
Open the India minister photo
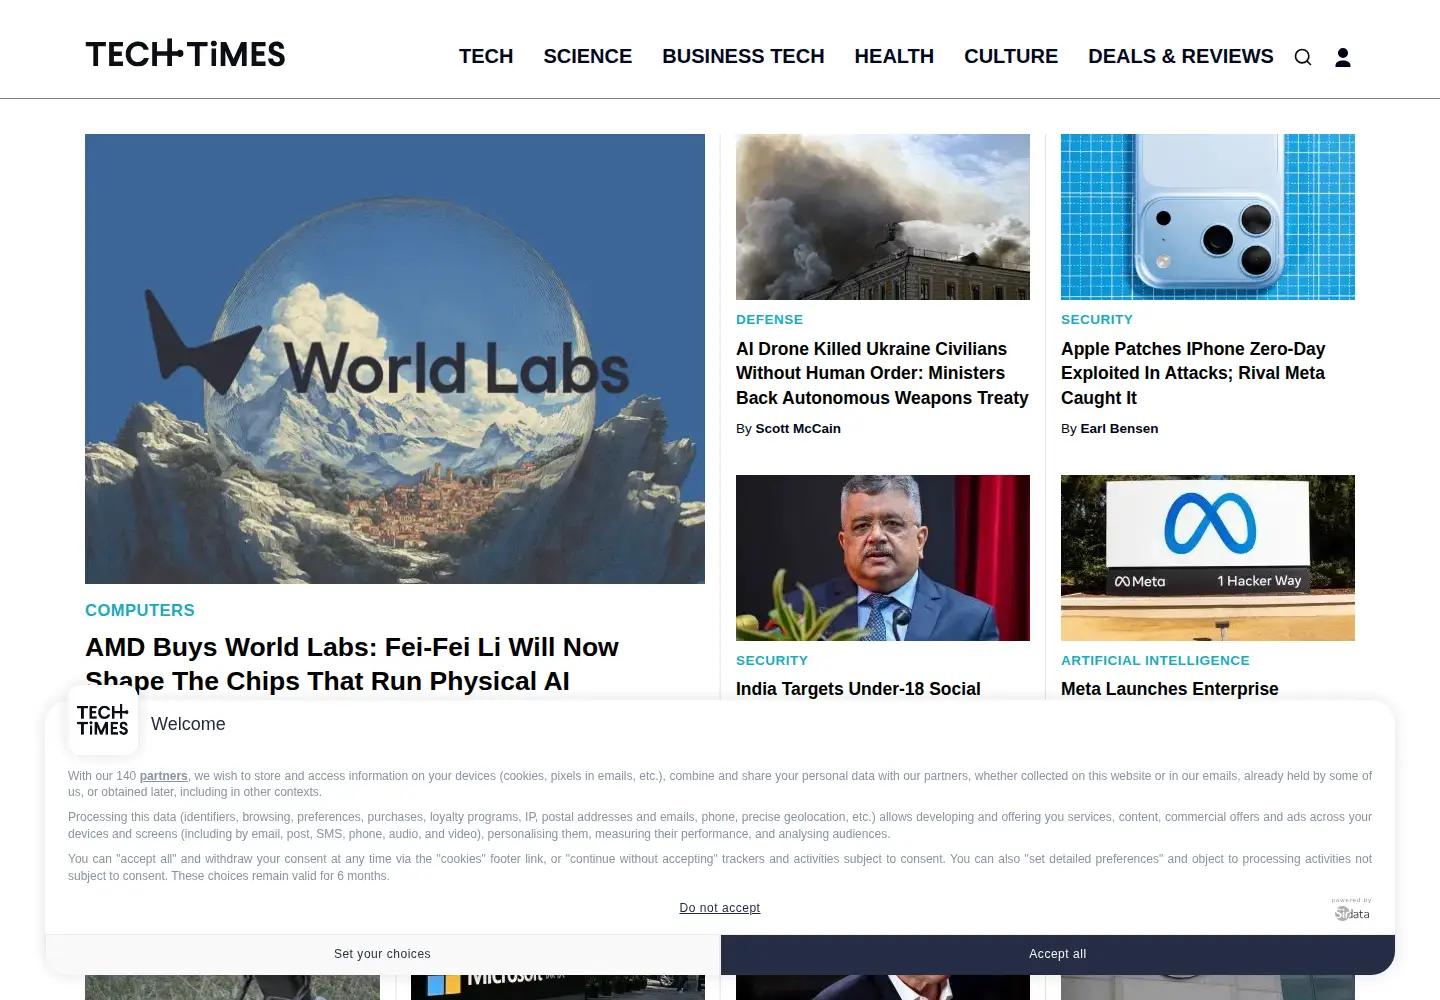[883, 558]
